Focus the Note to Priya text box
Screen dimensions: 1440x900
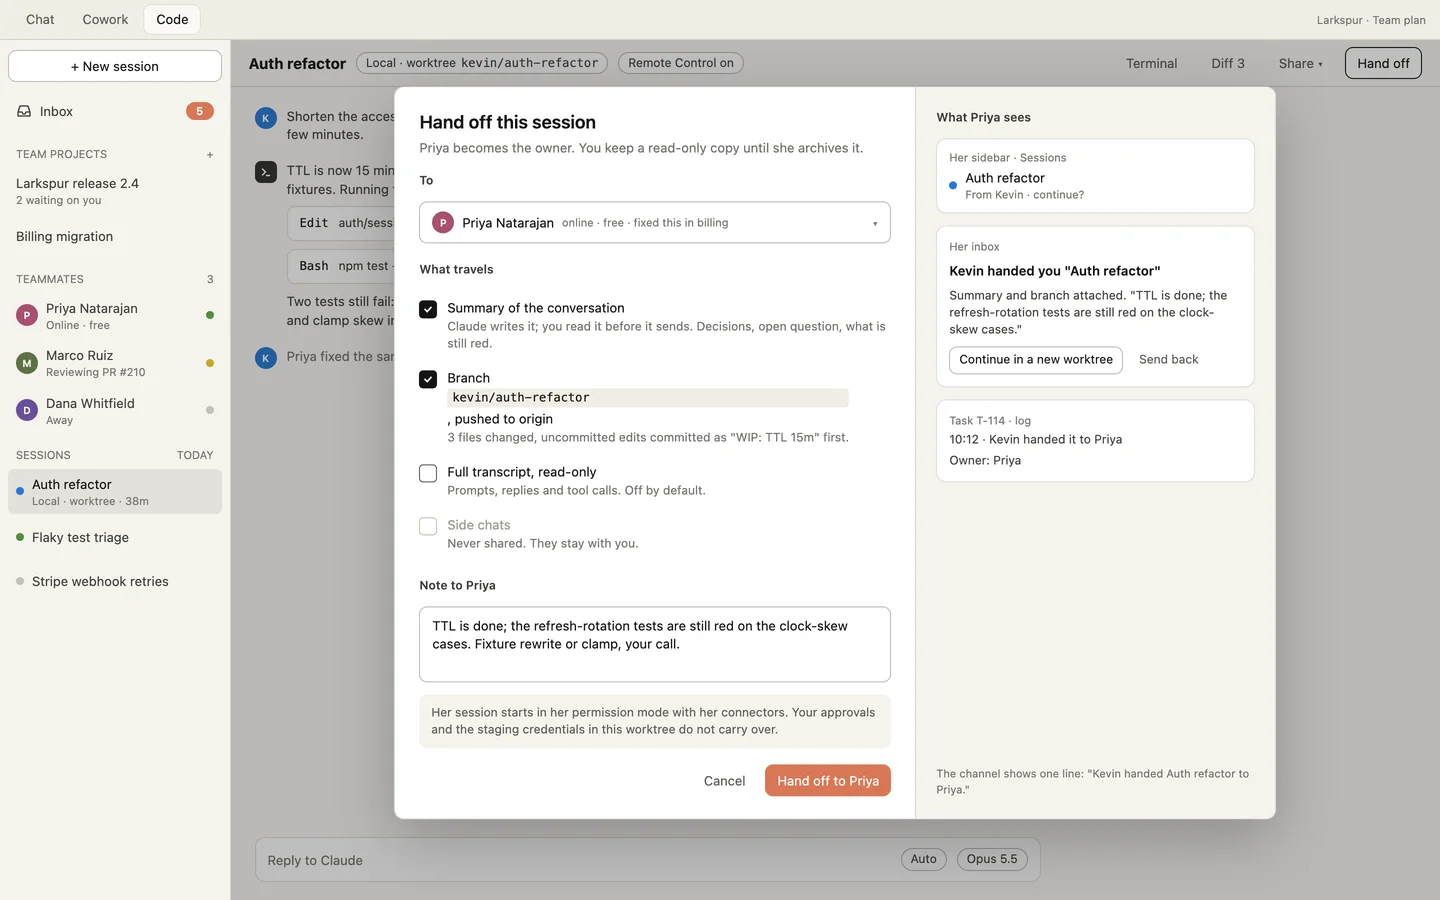(x=655, y=644)
